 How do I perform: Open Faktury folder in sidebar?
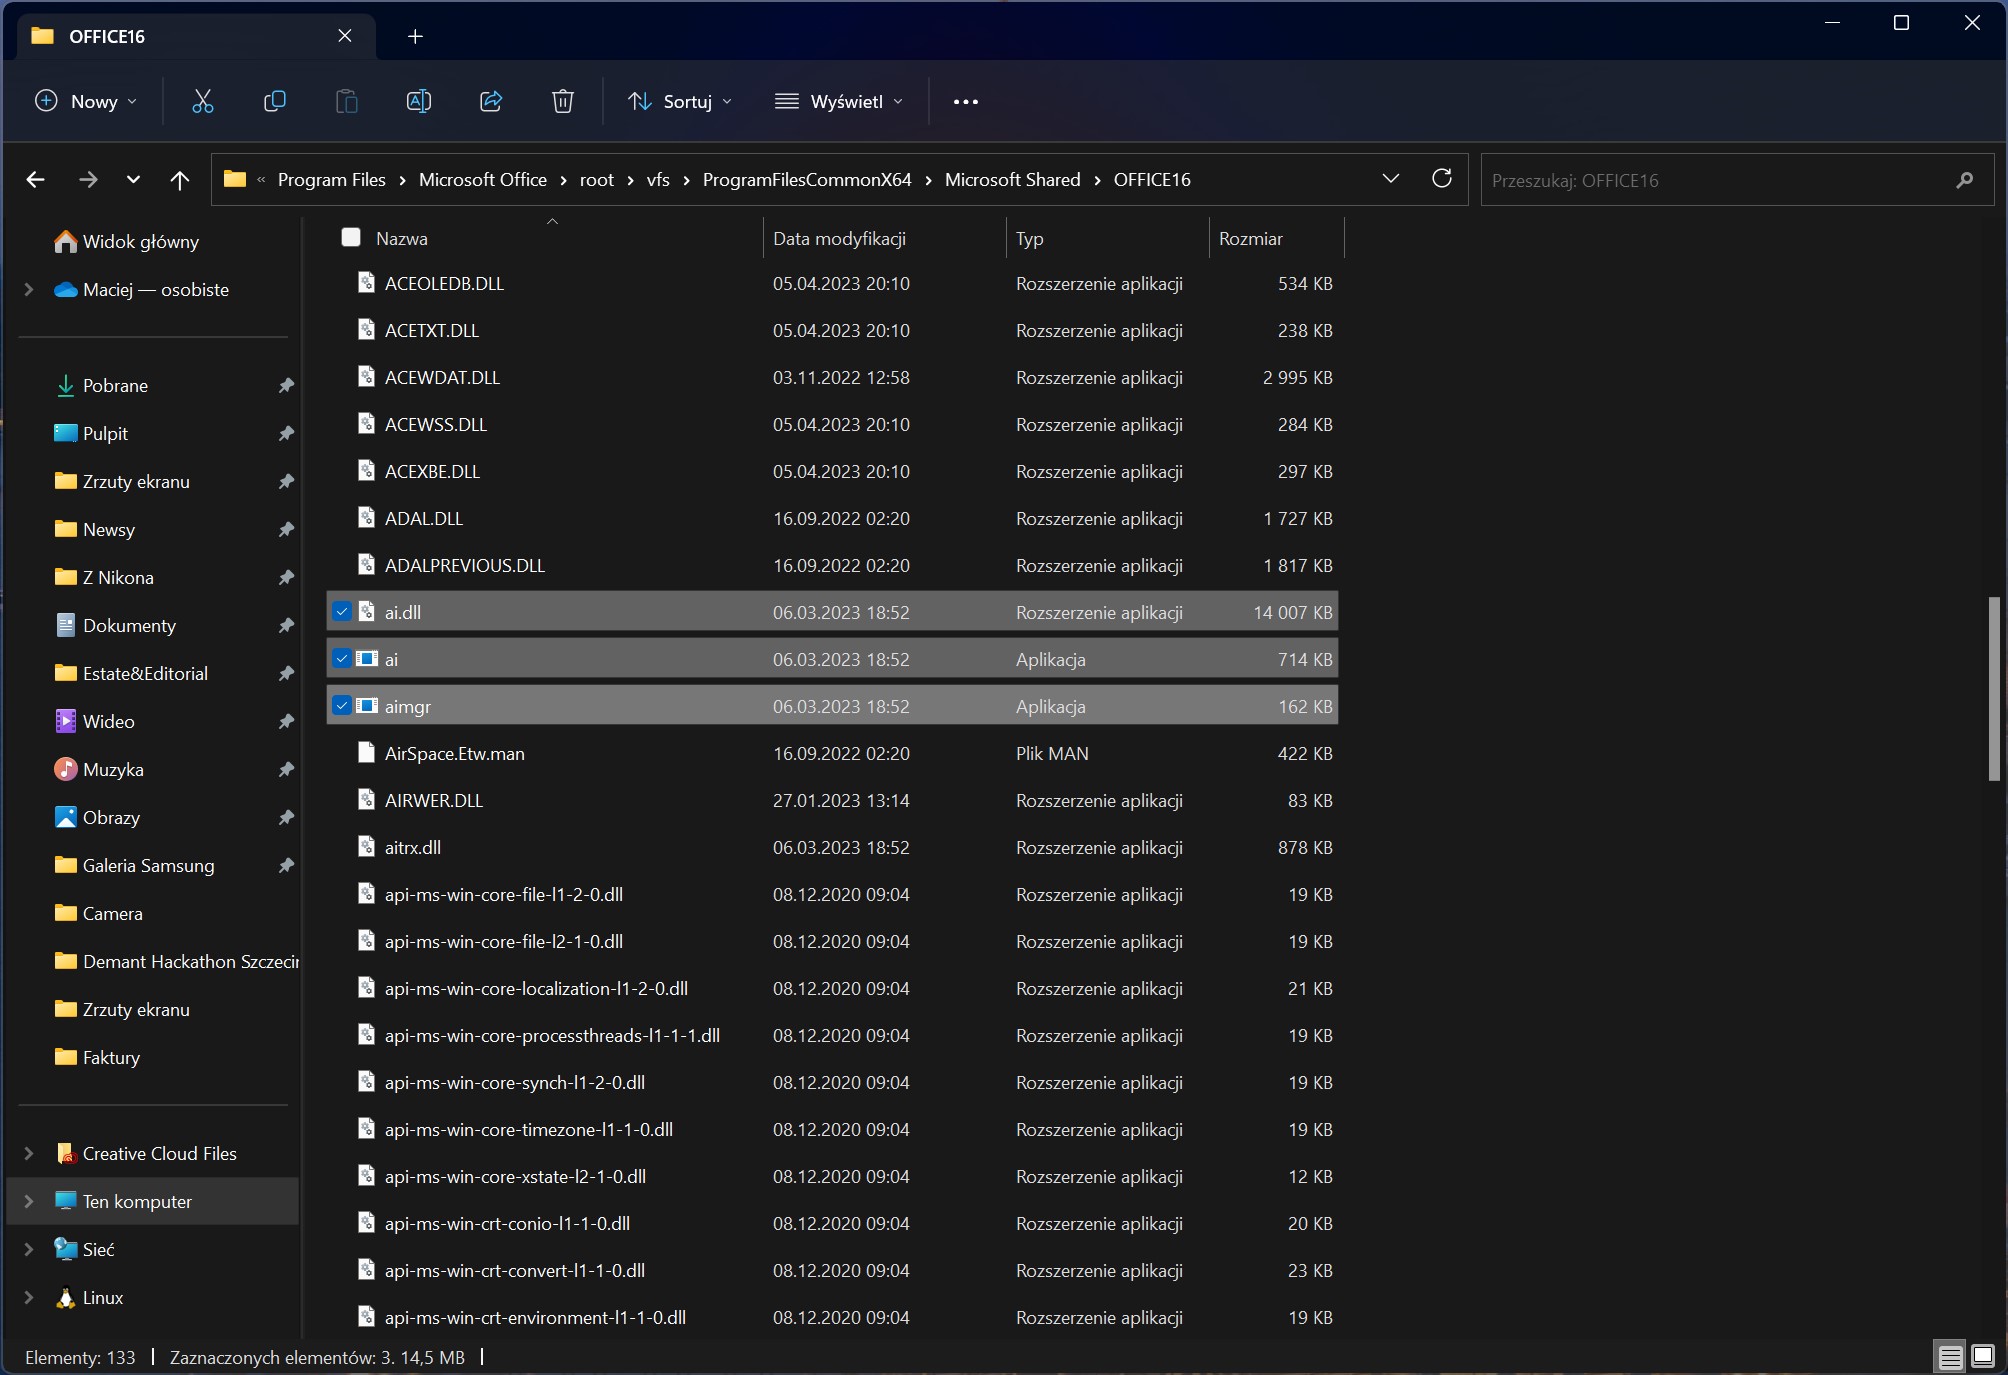(x=110, y=1057)
